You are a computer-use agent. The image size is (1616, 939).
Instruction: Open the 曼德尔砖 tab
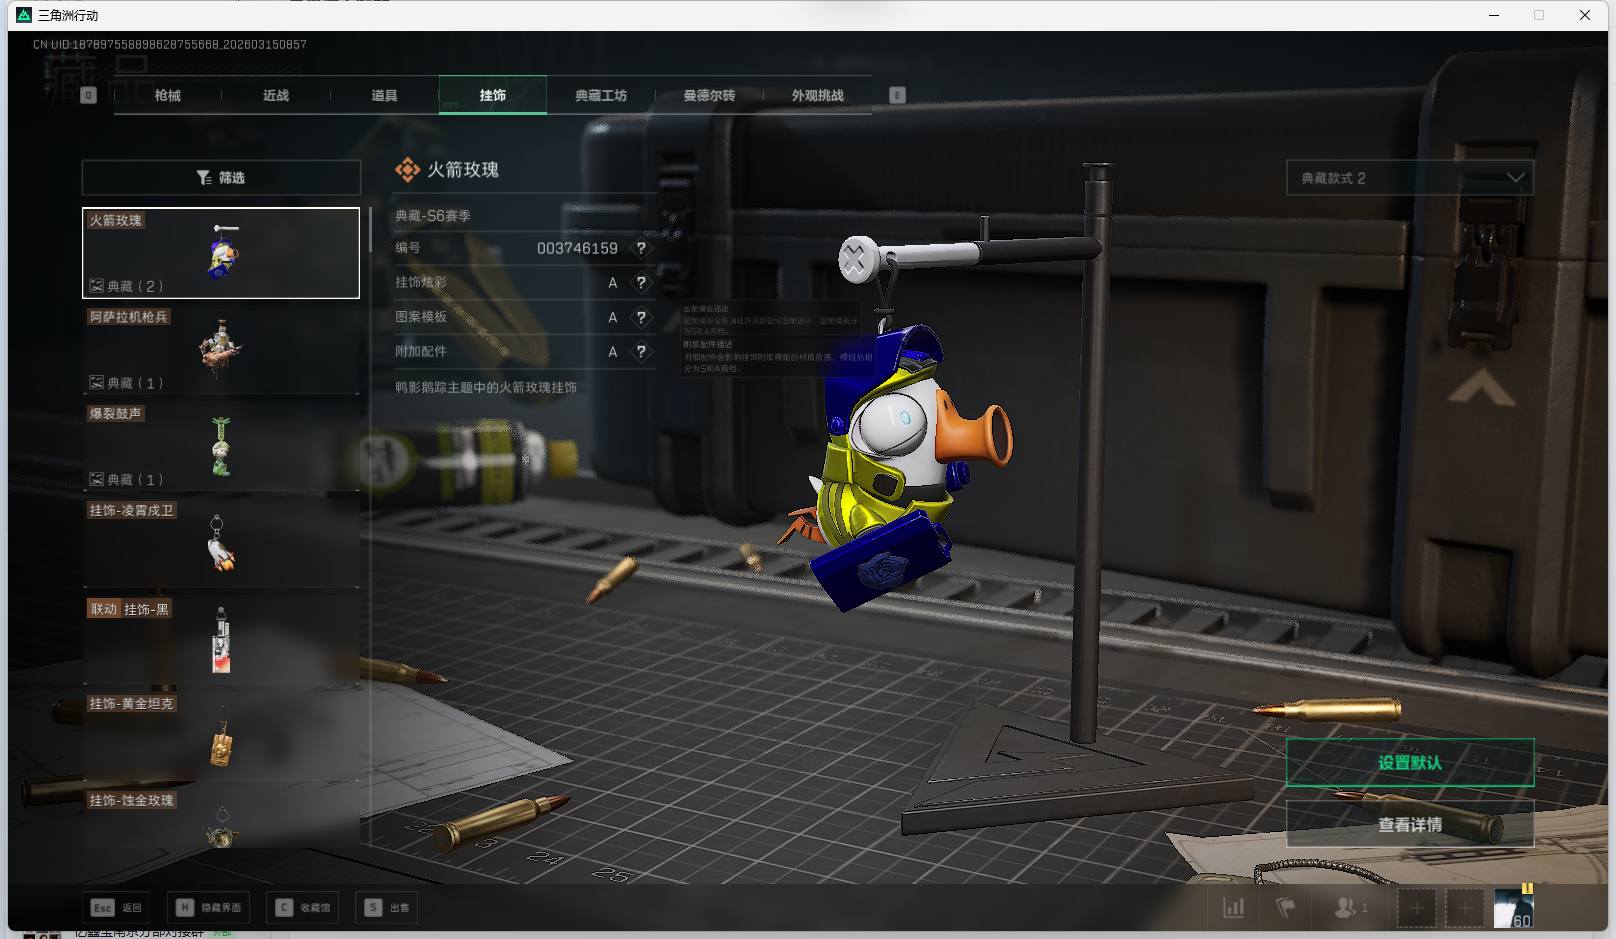click(x=709, y=96)
